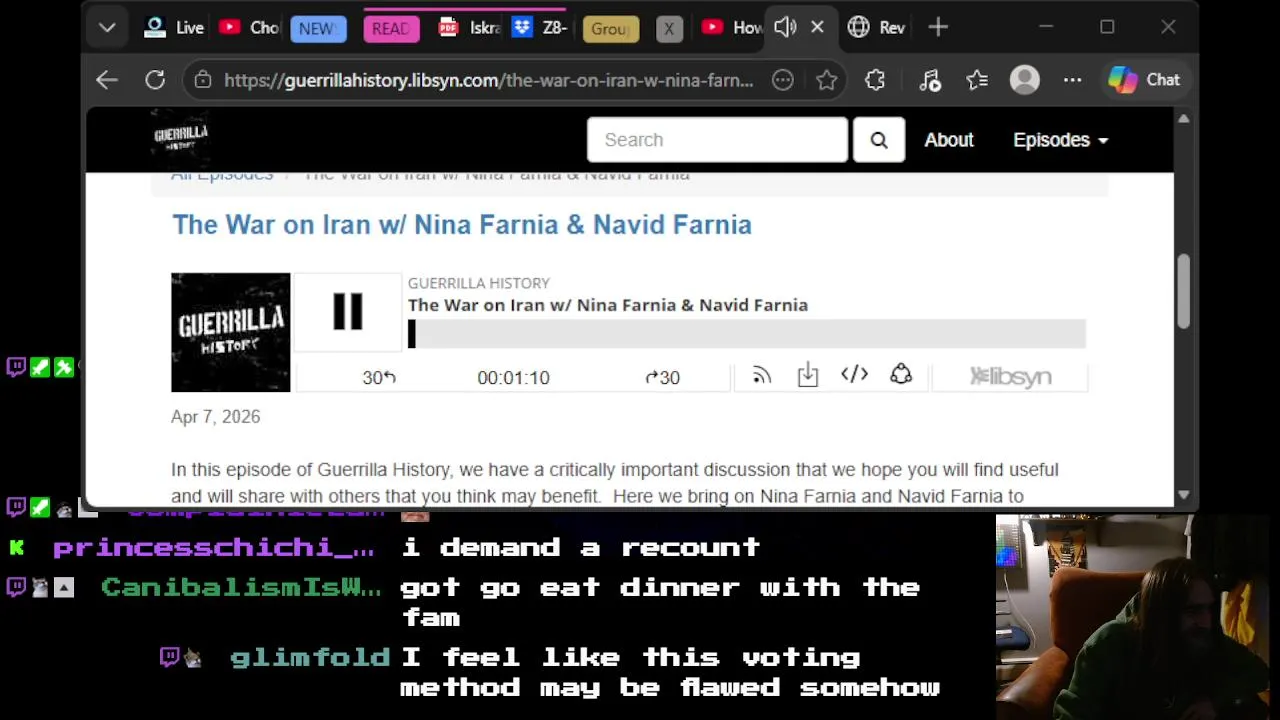Viewport: 1280px width, 720px height.
Task: Mute the playing tab's speaker icon
Action: point(785,28)
